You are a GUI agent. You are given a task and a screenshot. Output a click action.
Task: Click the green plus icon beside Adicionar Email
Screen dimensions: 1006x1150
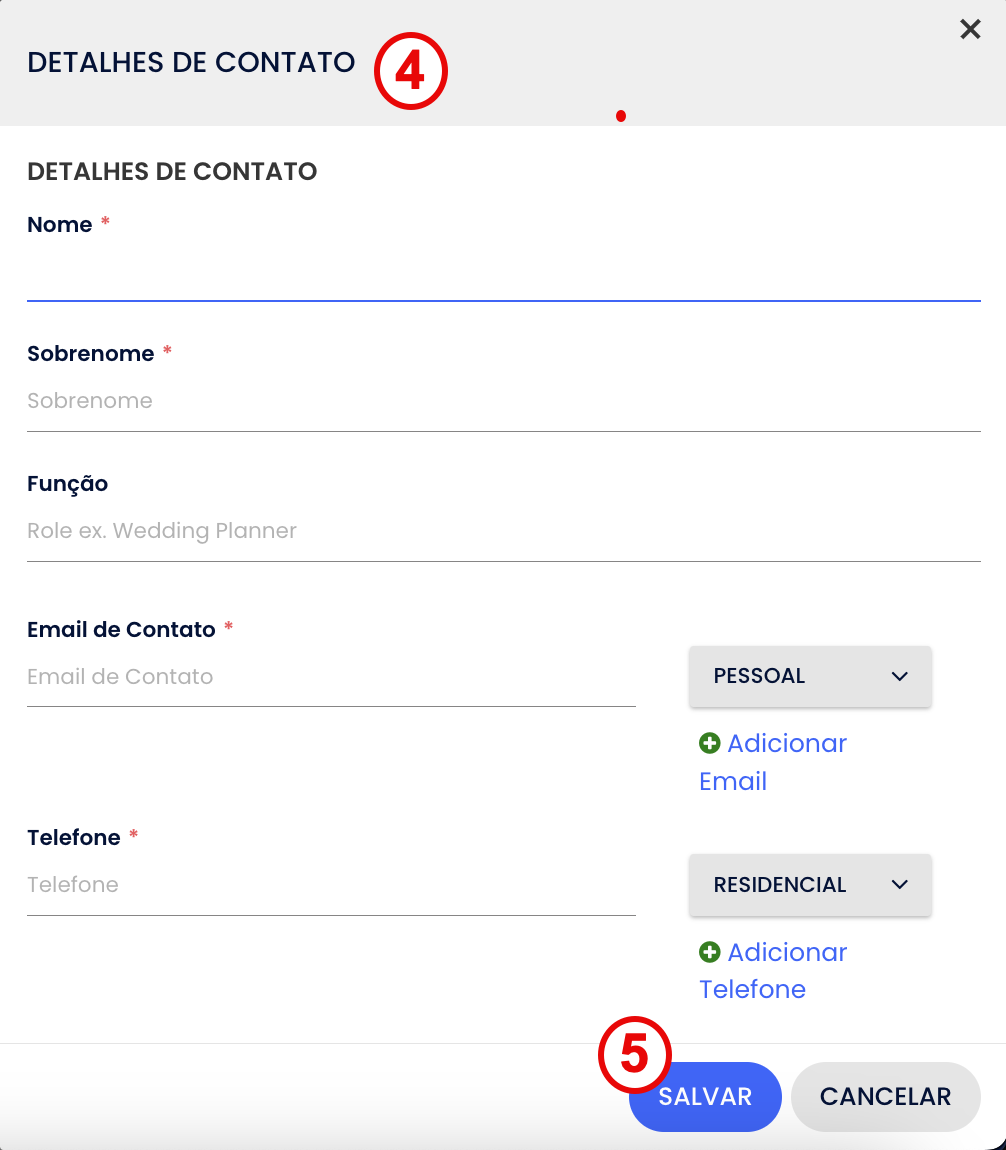(710, 743)
